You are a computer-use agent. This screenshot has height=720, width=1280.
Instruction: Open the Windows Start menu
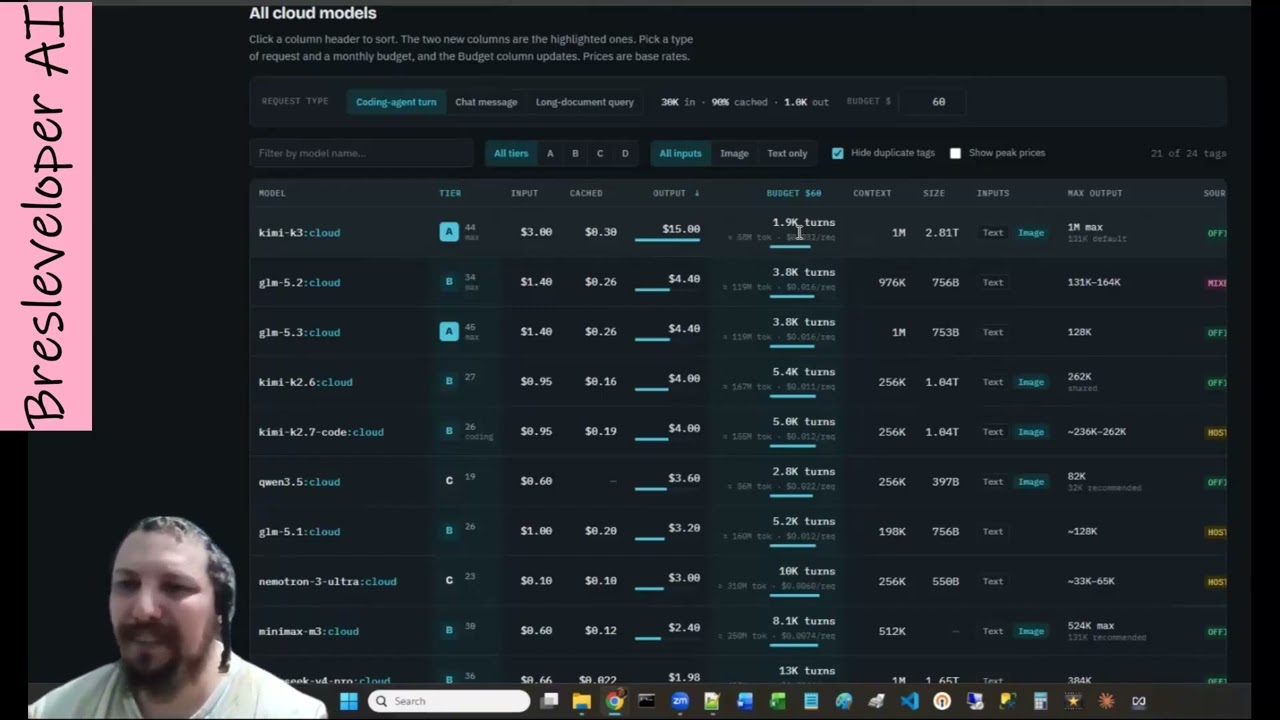pyautogui.click(x=349, y=701)
